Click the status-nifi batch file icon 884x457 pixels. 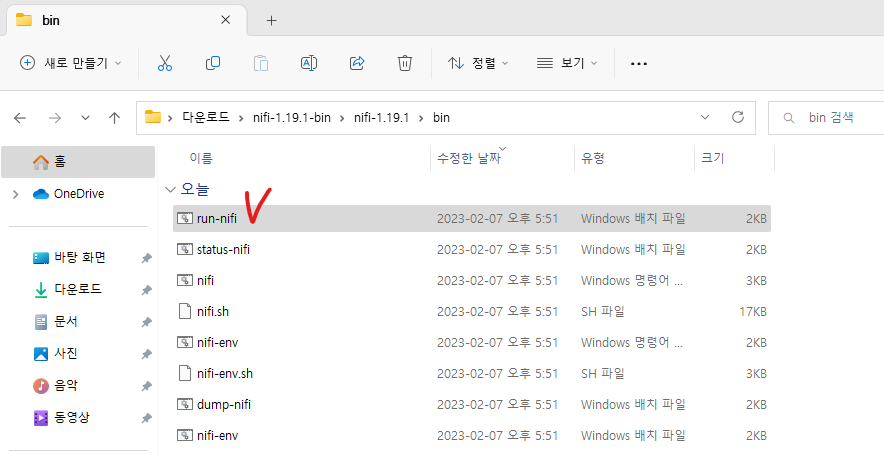(x=185, y=249)
